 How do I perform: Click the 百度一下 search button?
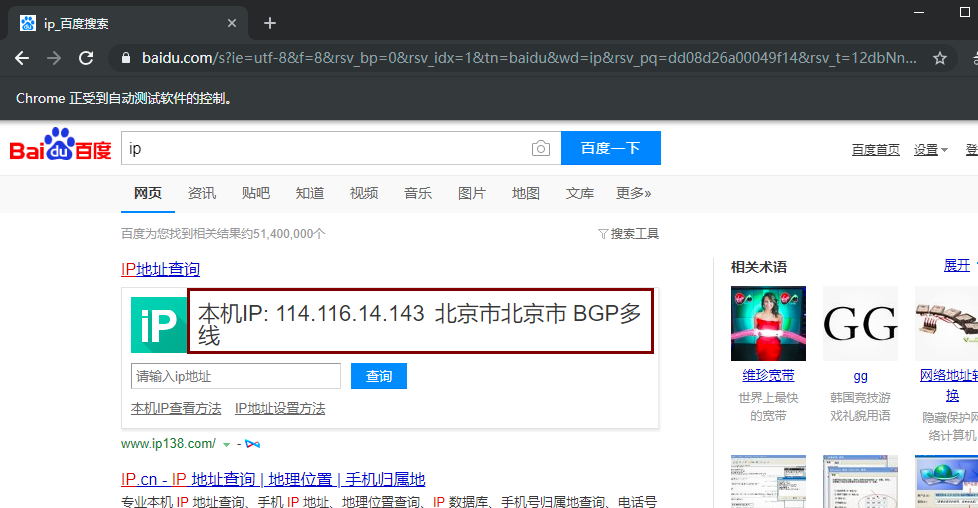pyautogui.click(x=611, y=148)
